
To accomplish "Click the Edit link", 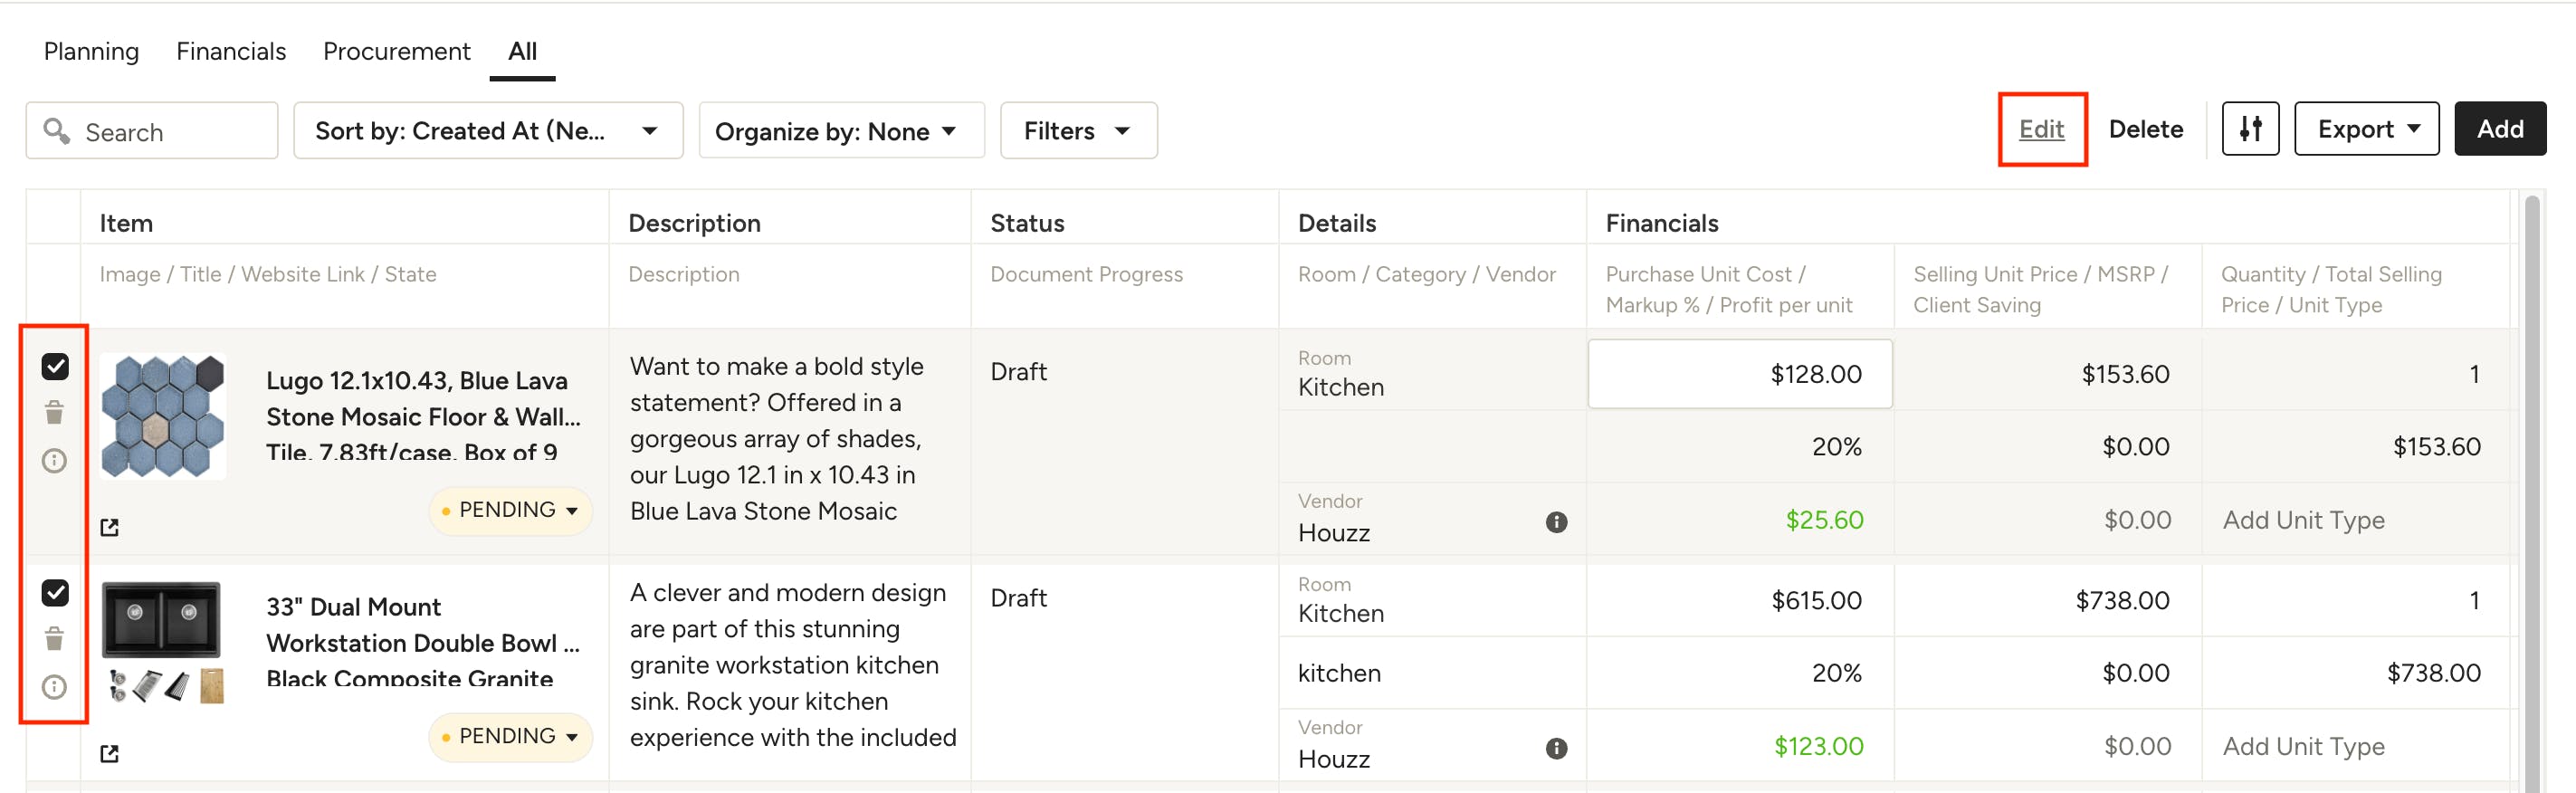I will 2041,129.
